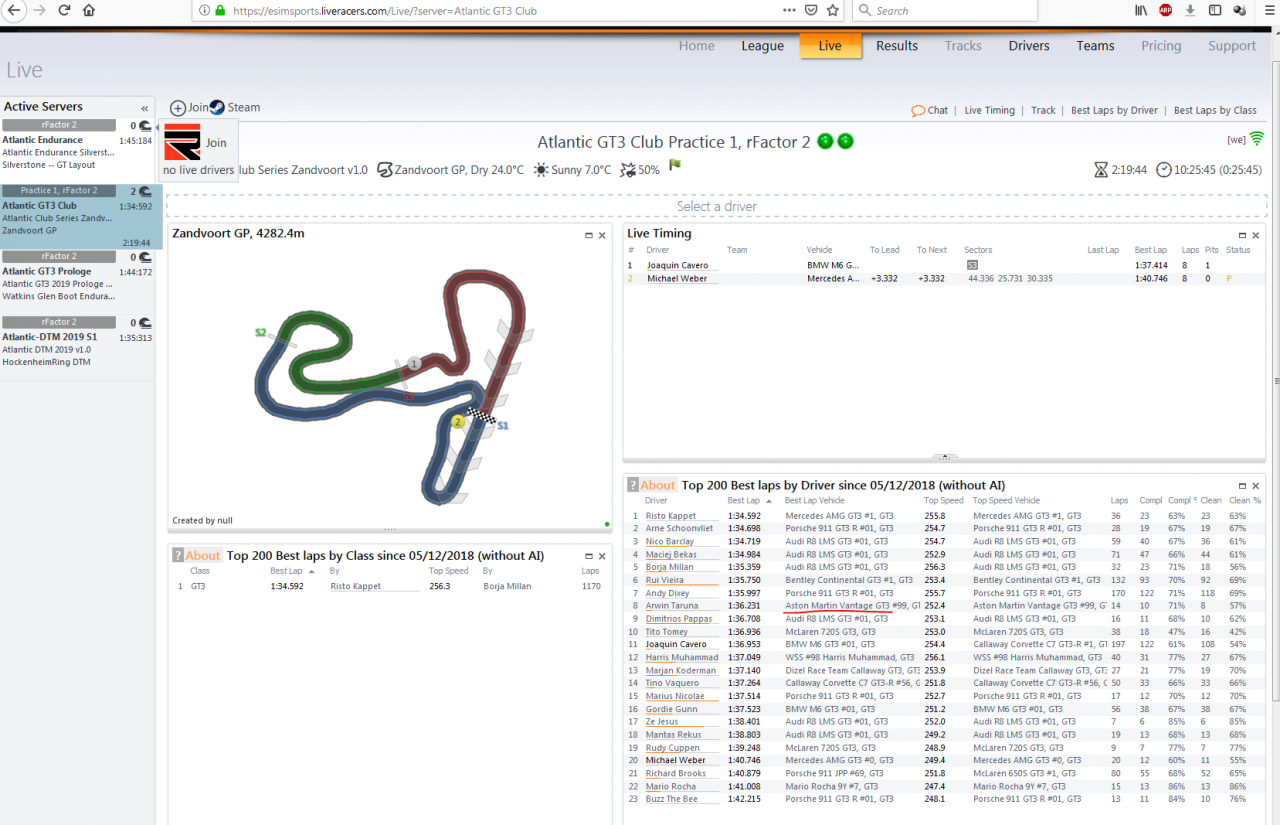Open the Results tab
The image size is (1280, 825).
coord(897,46)
